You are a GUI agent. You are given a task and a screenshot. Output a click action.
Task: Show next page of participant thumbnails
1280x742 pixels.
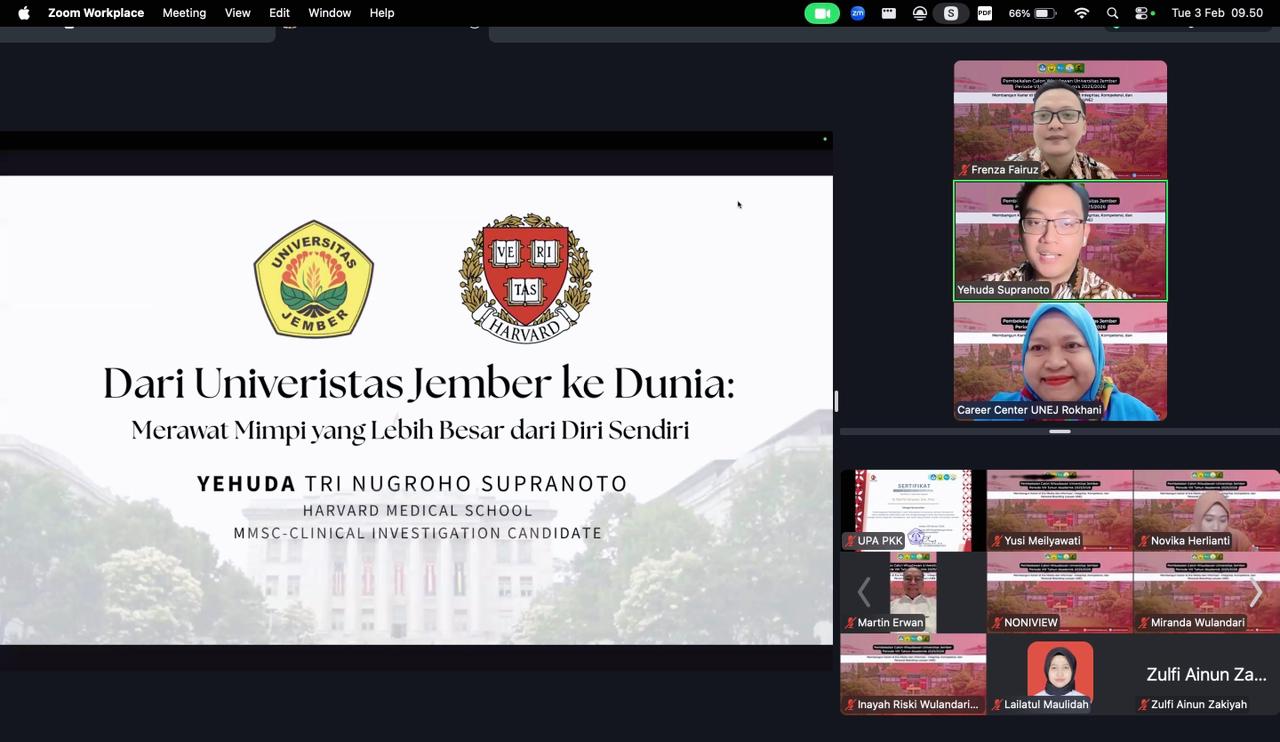[x=1256, y=593]
